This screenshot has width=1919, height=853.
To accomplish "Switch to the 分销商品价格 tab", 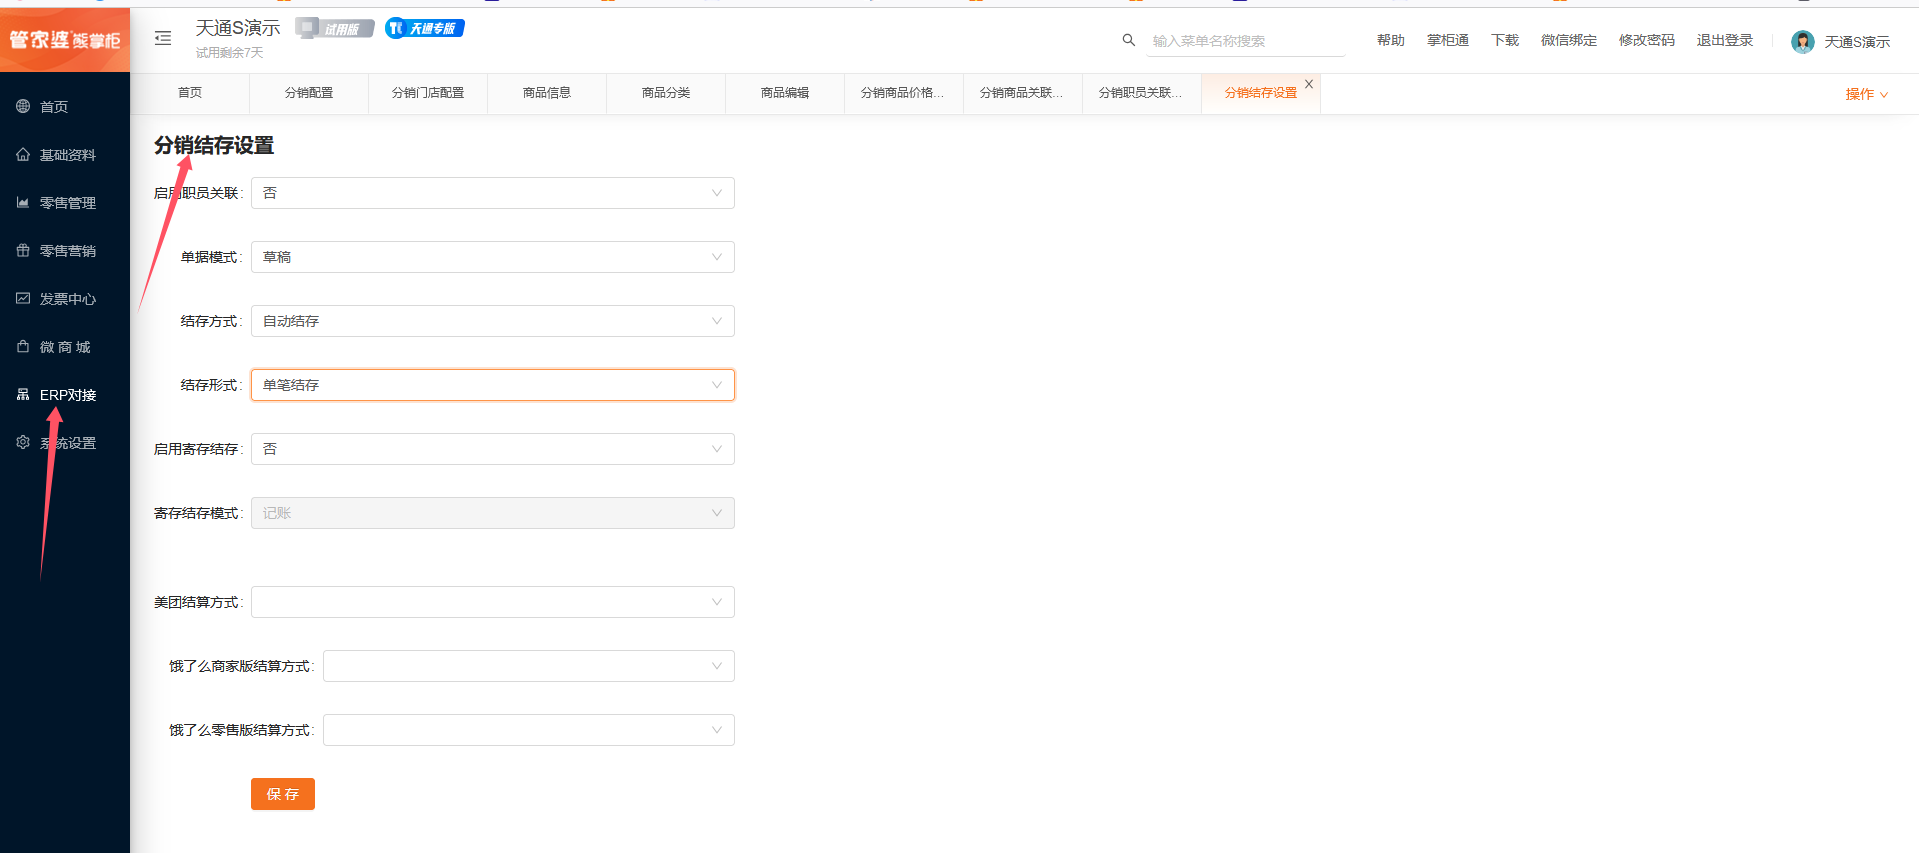I will (904, 93).
